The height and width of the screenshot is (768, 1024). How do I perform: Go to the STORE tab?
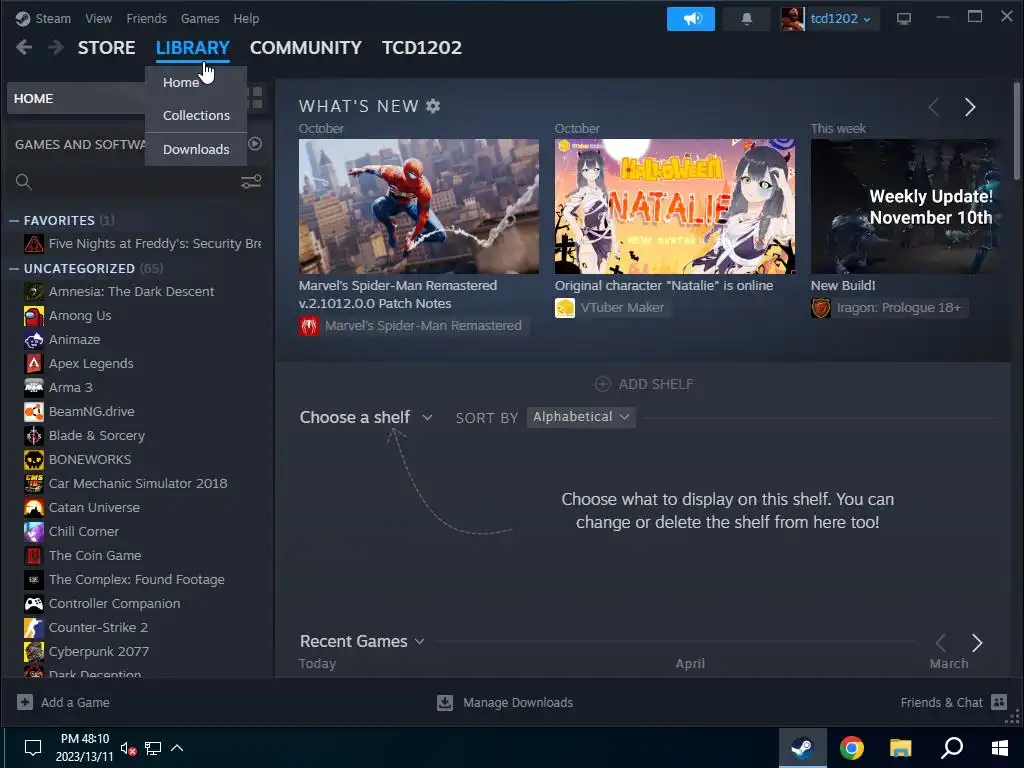click(x=106, y=48)
